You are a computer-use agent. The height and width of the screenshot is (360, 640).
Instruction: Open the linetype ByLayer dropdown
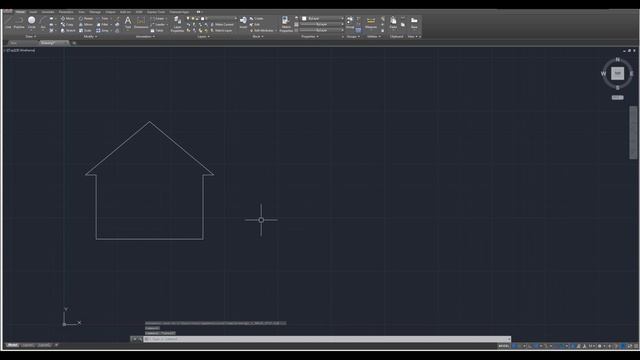pos(322,30)
